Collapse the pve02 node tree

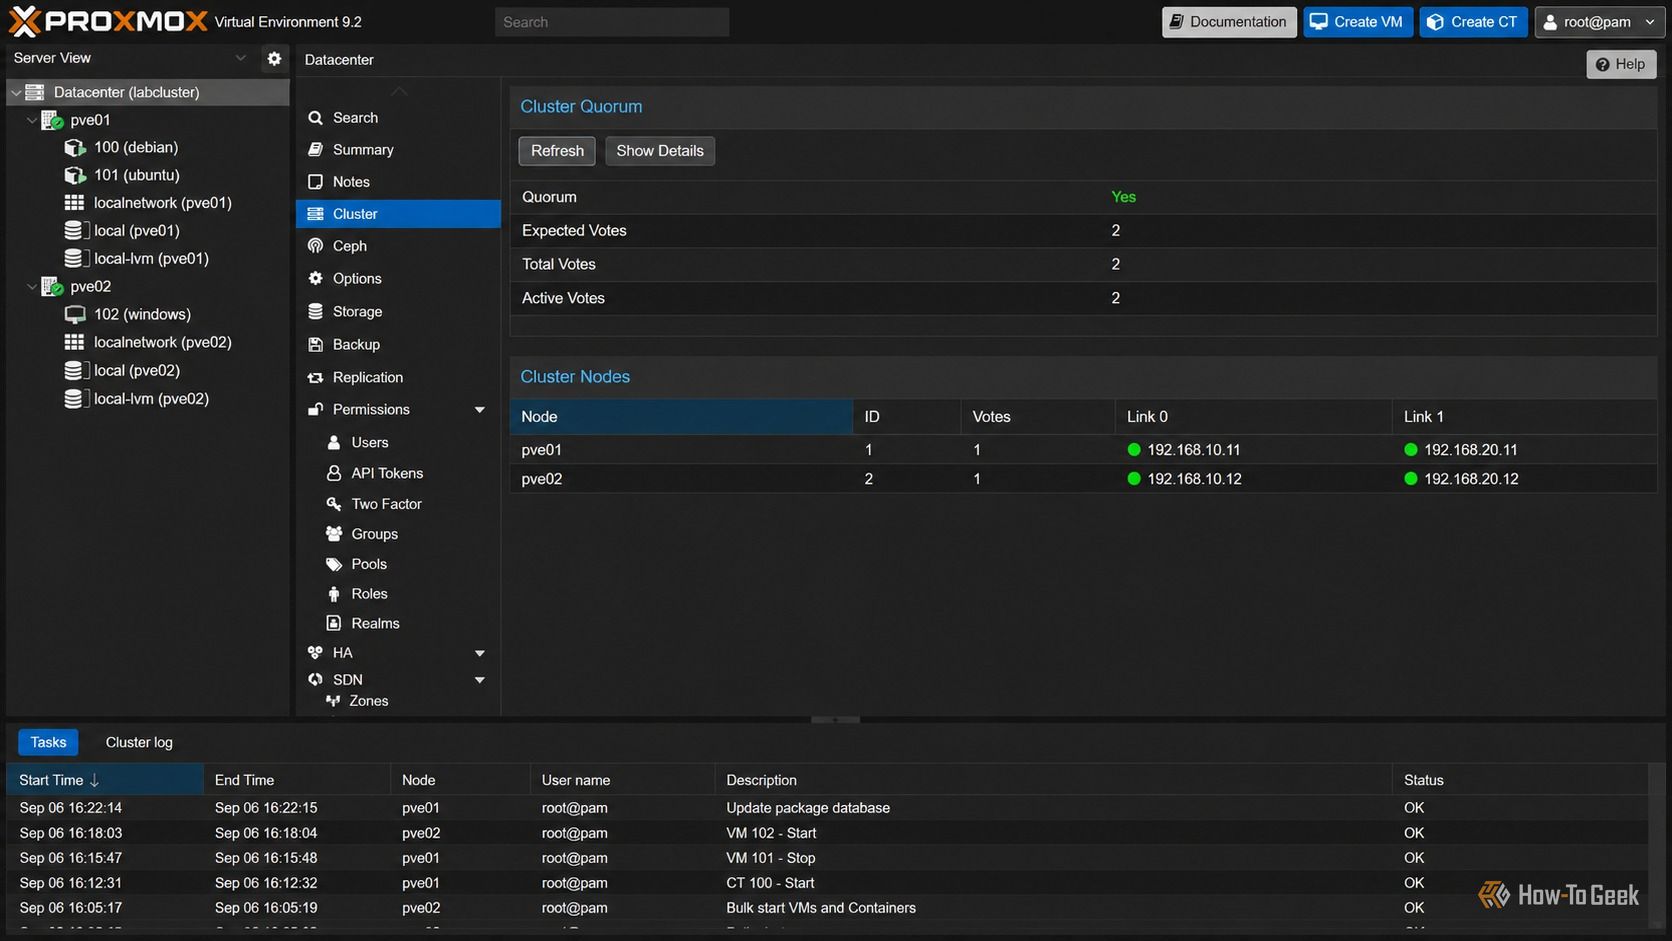[x=32, y=287]
